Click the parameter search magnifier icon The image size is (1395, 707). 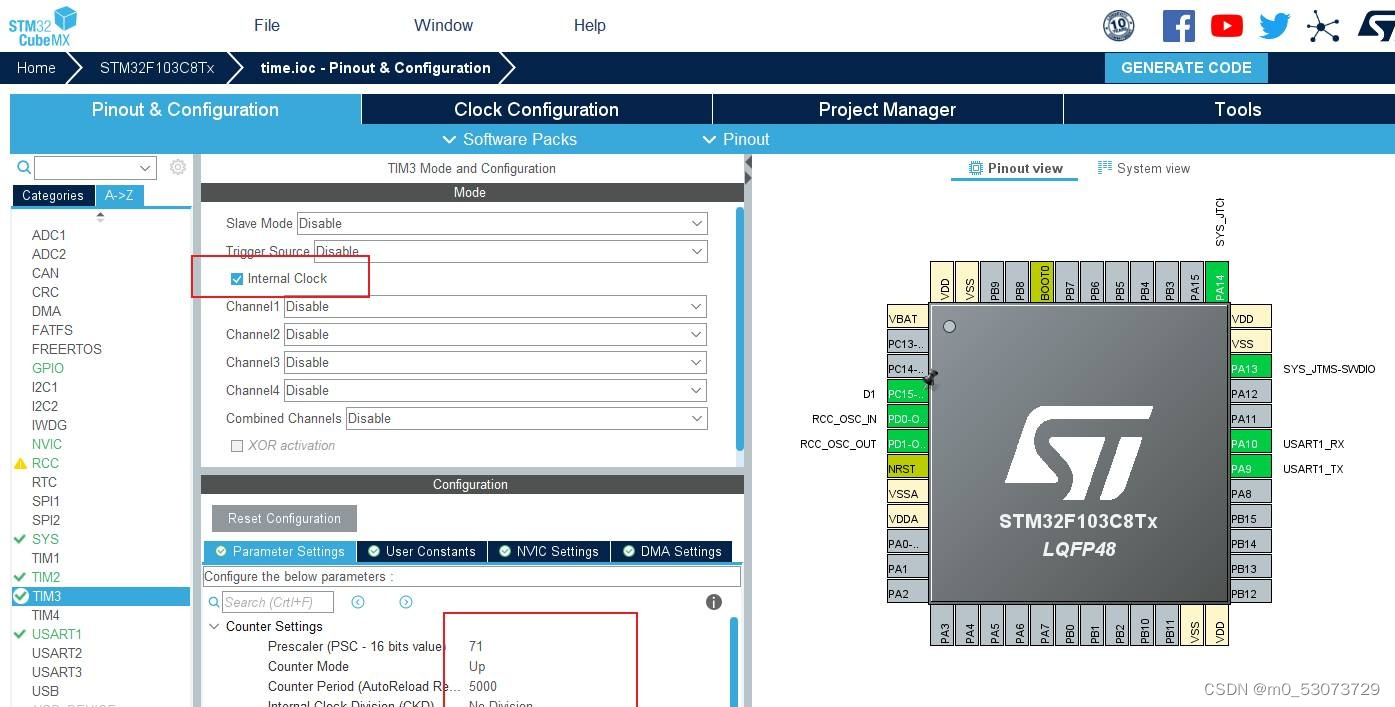click(x=214, y=602)
